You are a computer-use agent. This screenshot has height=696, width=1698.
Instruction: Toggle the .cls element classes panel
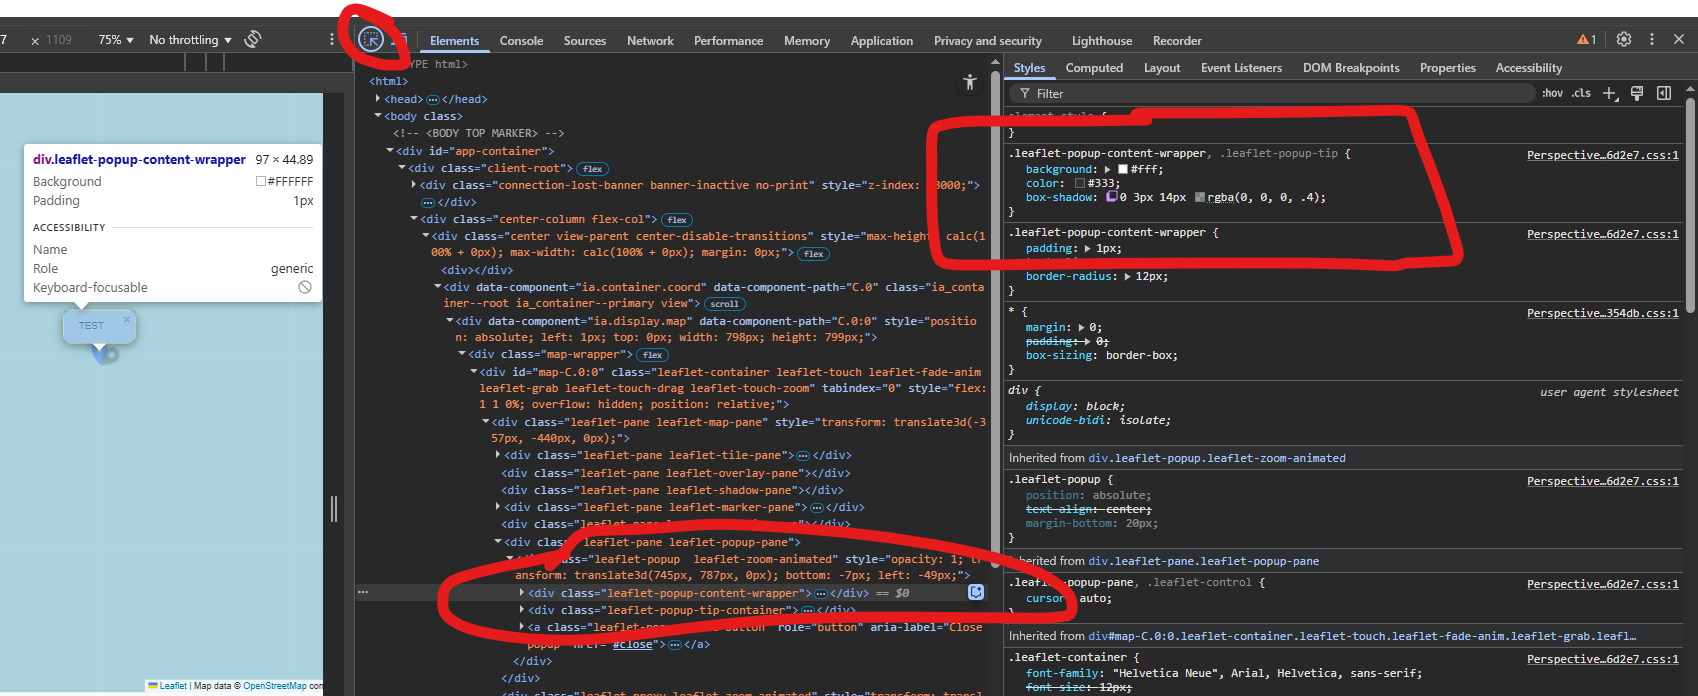pyautogui.click(x=1581, y=93)
